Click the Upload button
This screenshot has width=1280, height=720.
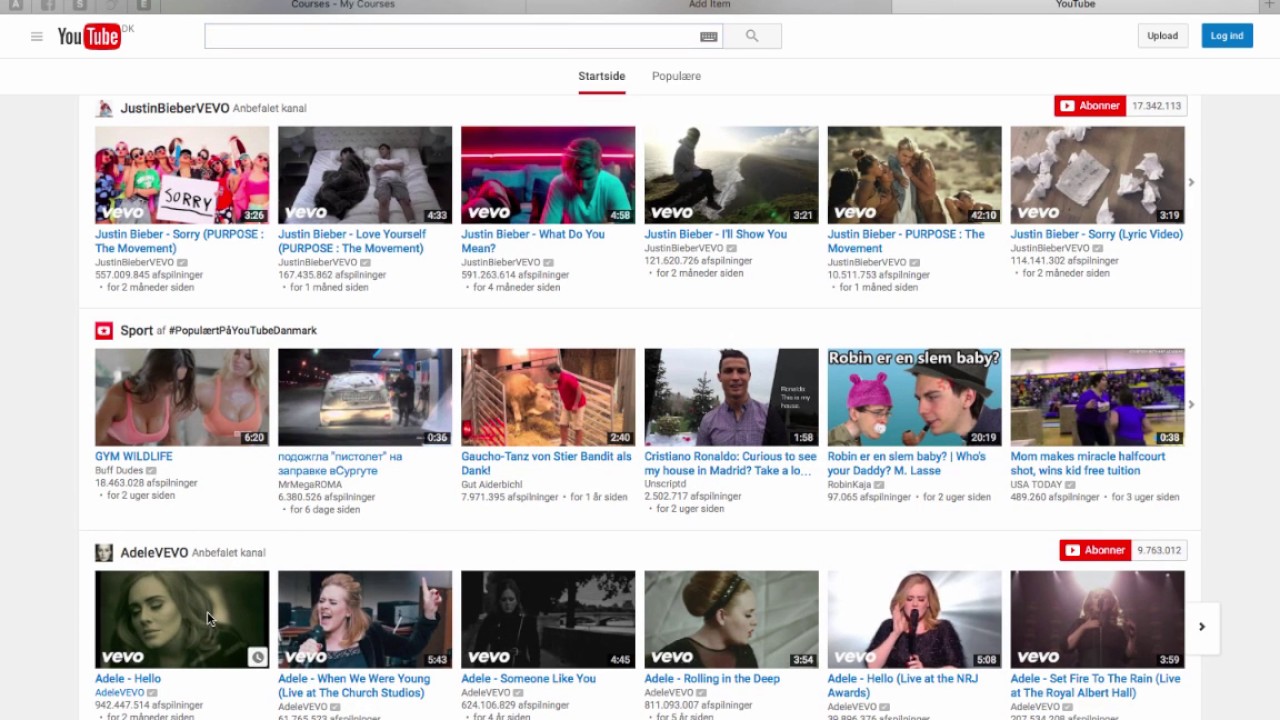pos(1163,36)
